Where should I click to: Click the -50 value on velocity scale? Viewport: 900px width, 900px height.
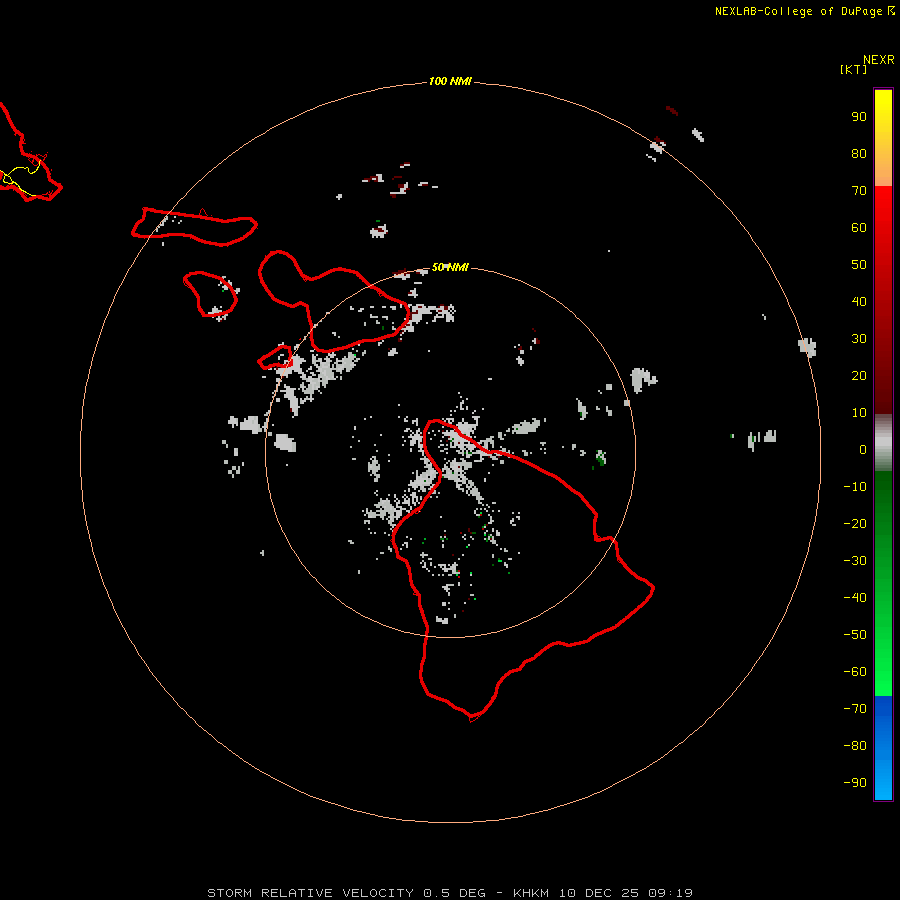(855, 635)
